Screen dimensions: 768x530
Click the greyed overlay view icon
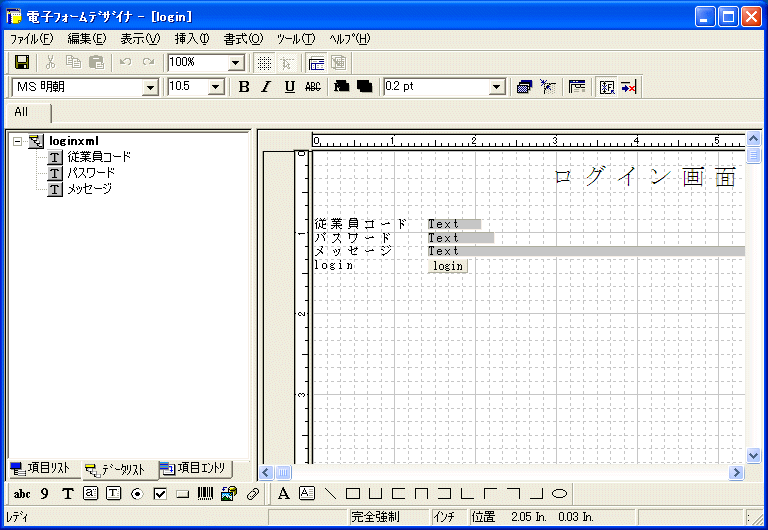(338, 63)
